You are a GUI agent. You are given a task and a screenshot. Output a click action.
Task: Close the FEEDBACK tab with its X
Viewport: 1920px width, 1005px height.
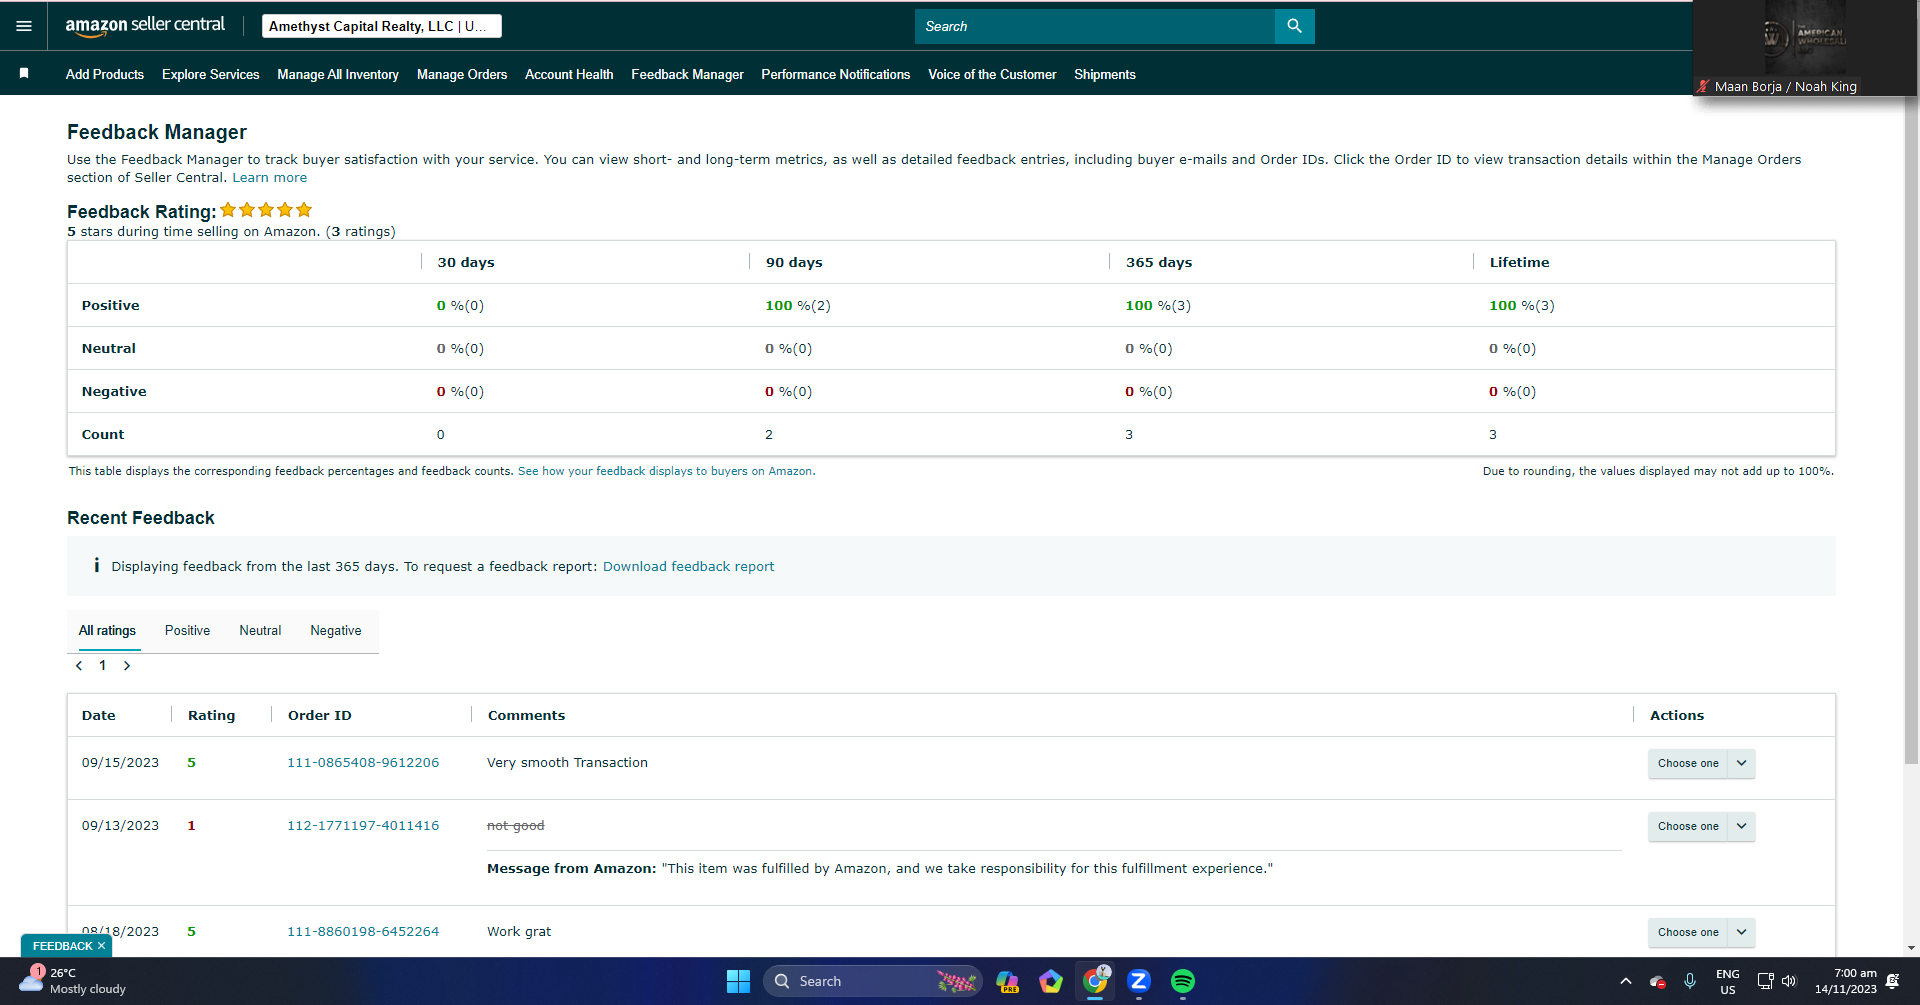pyautogui.click(x=101, y=946)
